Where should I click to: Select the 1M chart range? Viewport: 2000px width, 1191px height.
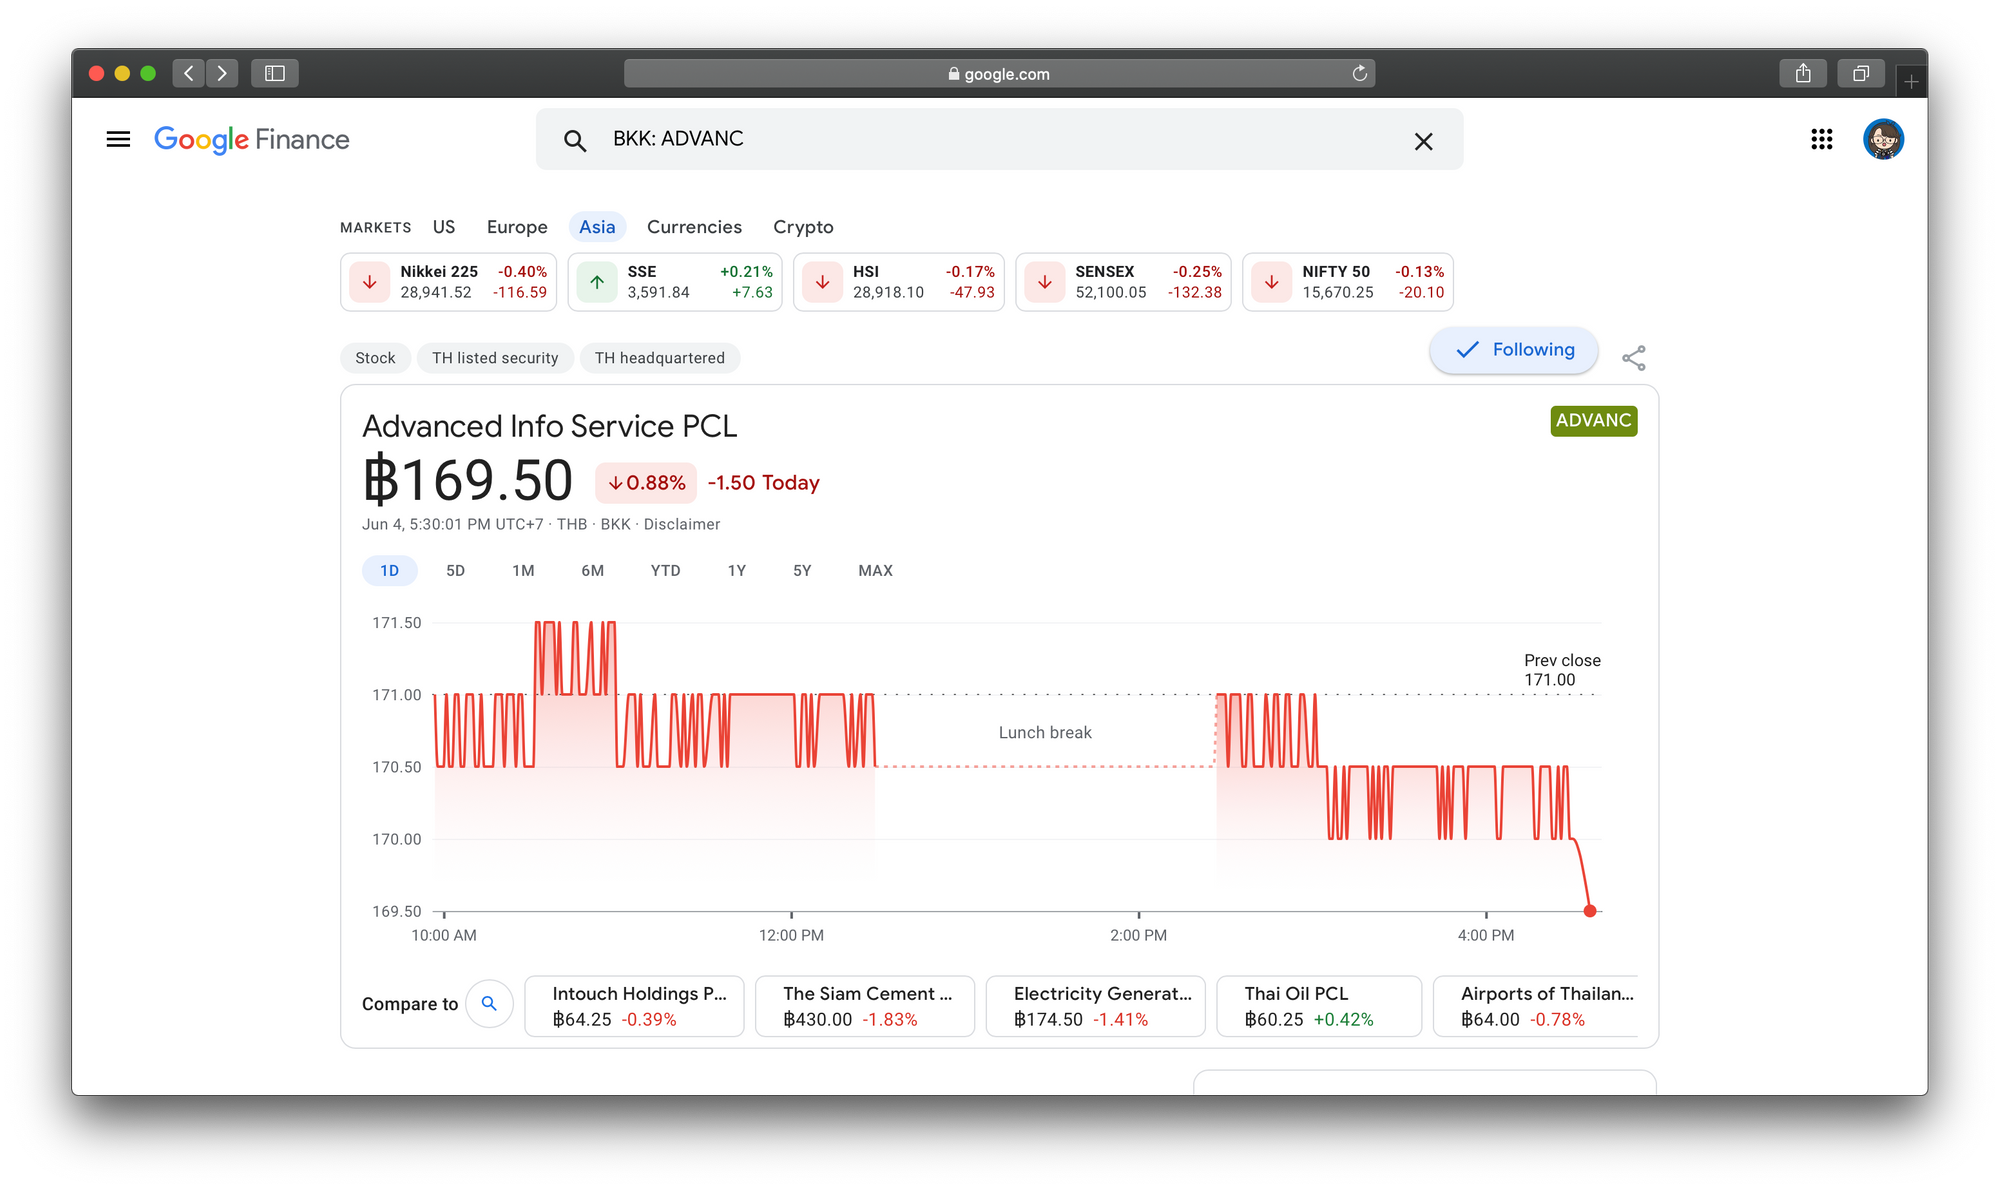point(523,570)
